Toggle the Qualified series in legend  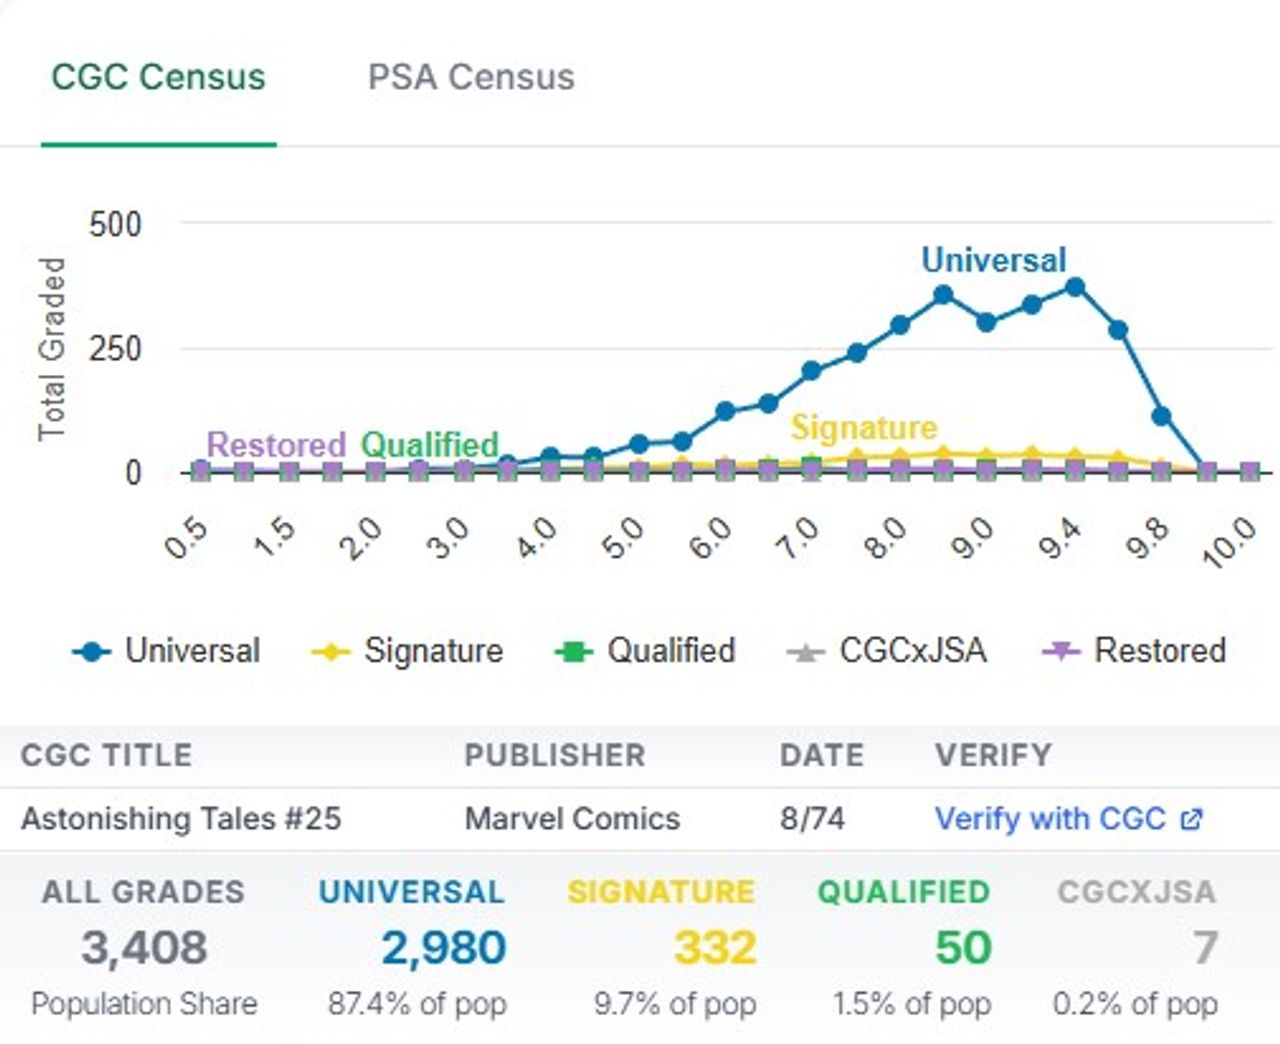pos(671,651)
